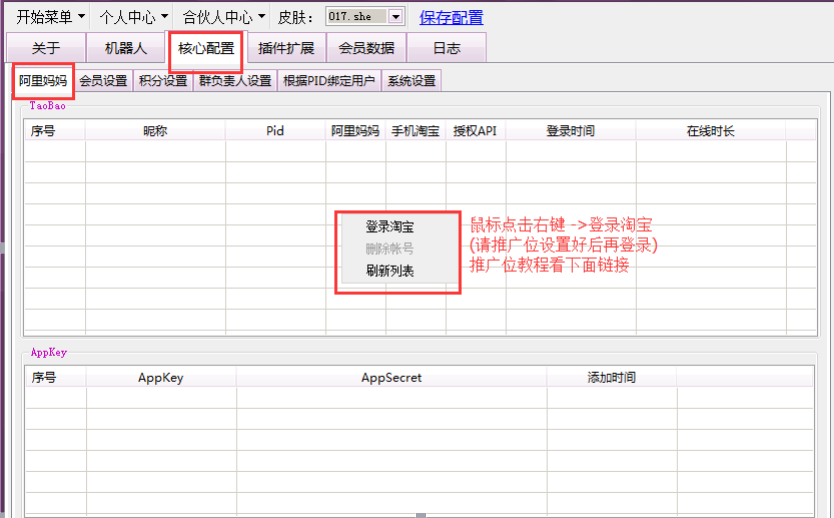Screen dimensions: 834x518
Task: Switch to the 关于 tab
Action: pyautogui.click(x=45, y=48)
